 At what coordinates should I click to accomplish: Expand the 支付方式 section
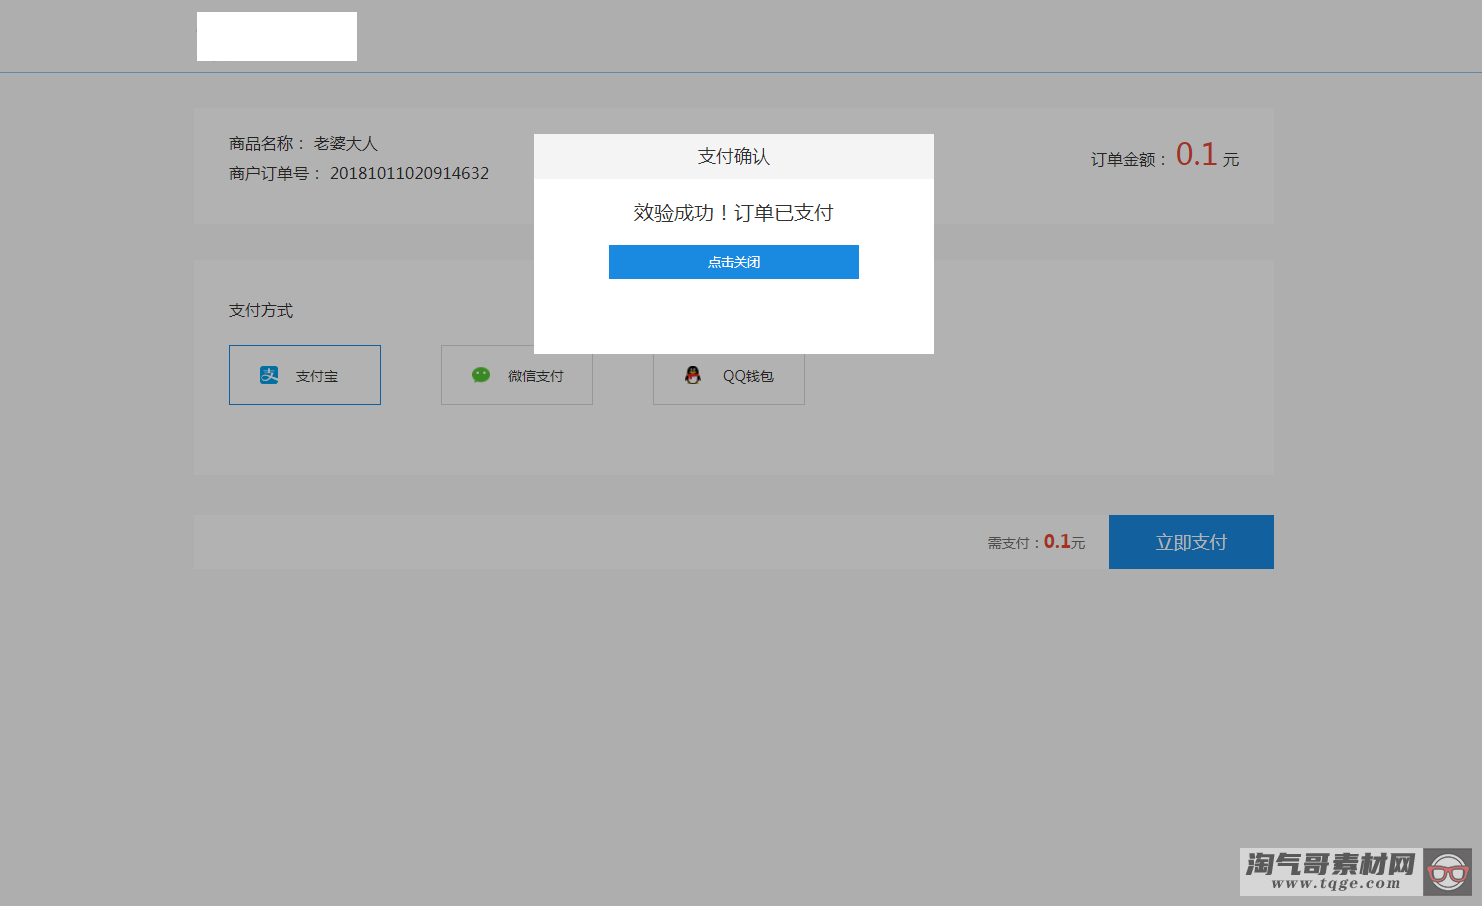pos(259,310)
